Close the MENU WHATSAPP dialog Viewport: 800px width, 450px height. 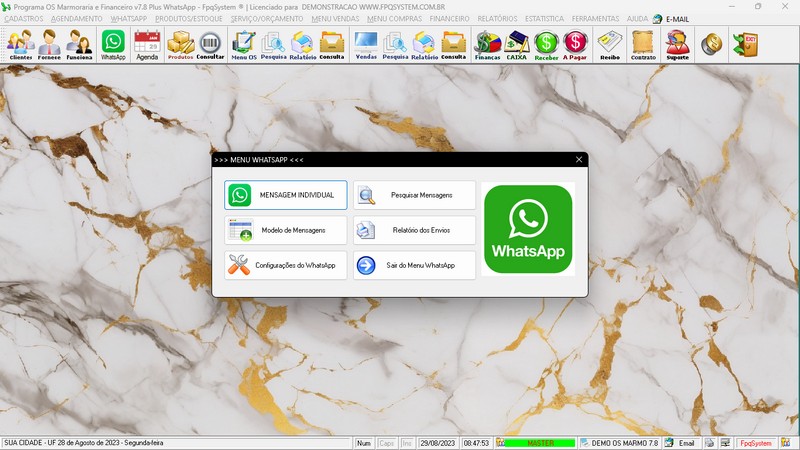point(579,160)
